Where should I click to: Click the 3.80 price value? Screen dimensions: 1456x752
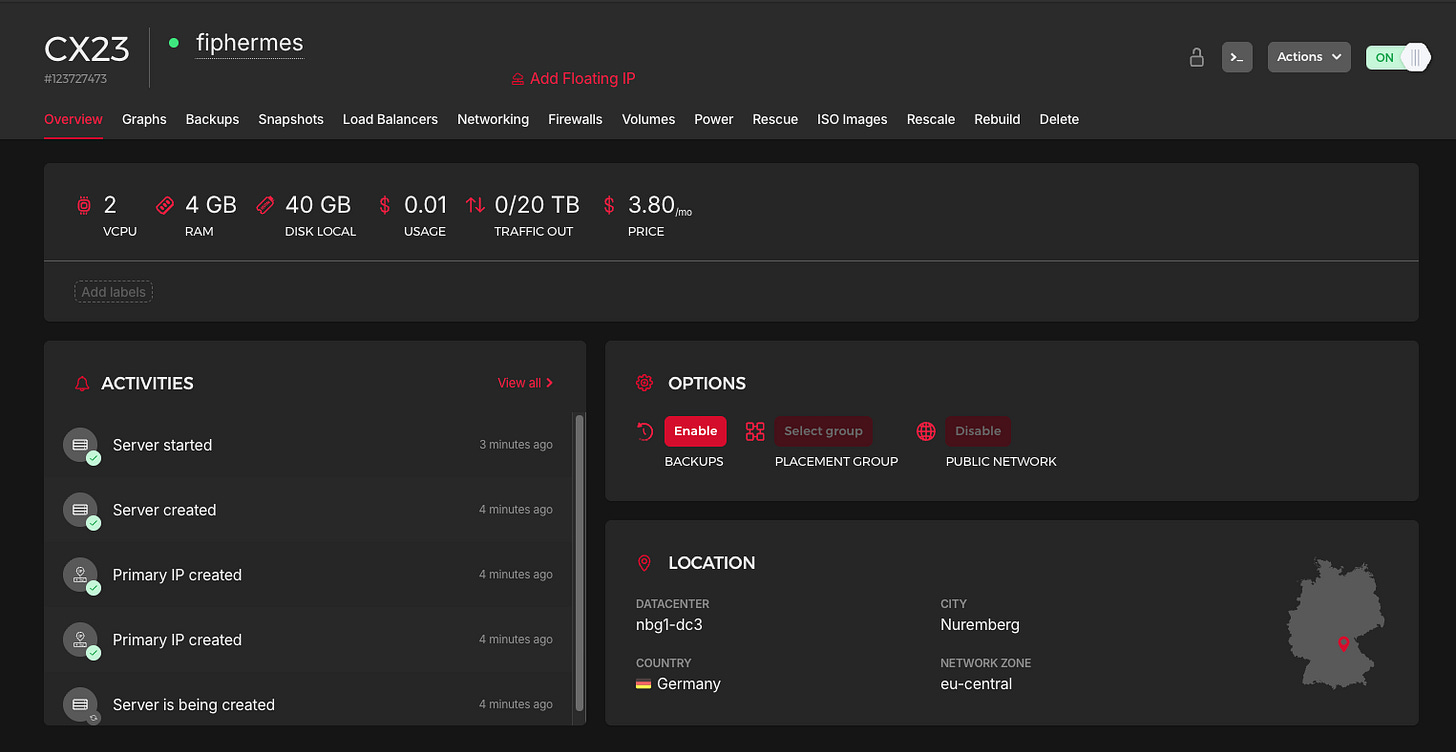click(651, 205)
